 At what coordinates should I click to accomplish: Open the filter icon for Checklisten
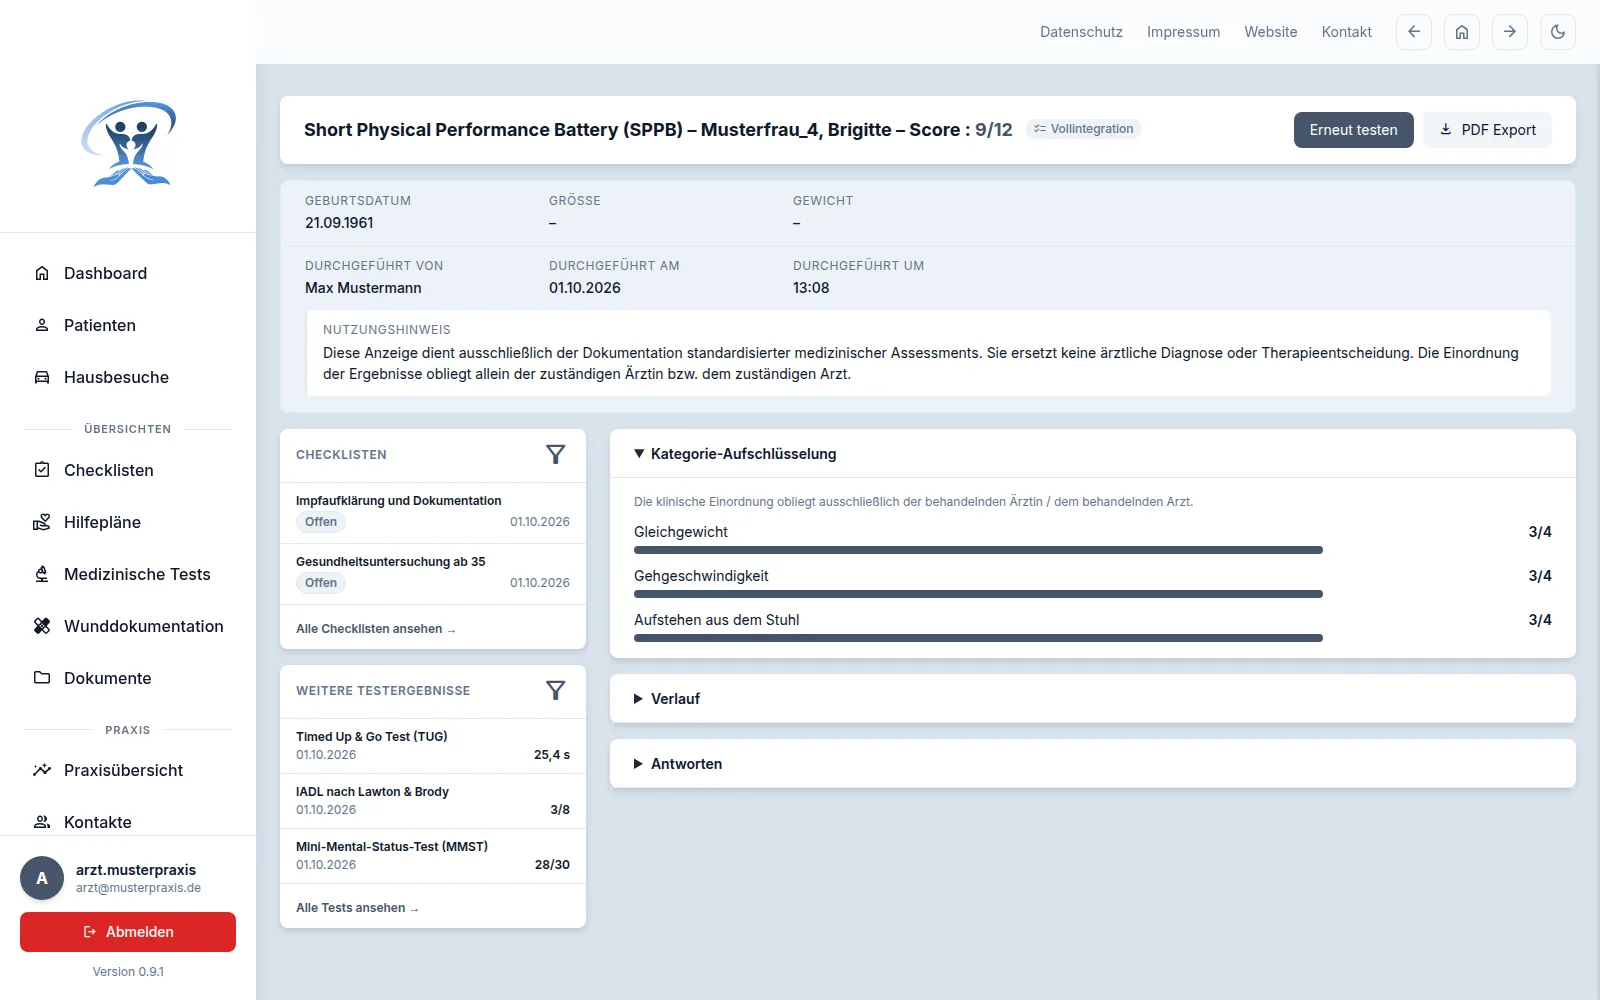[556, 454]
